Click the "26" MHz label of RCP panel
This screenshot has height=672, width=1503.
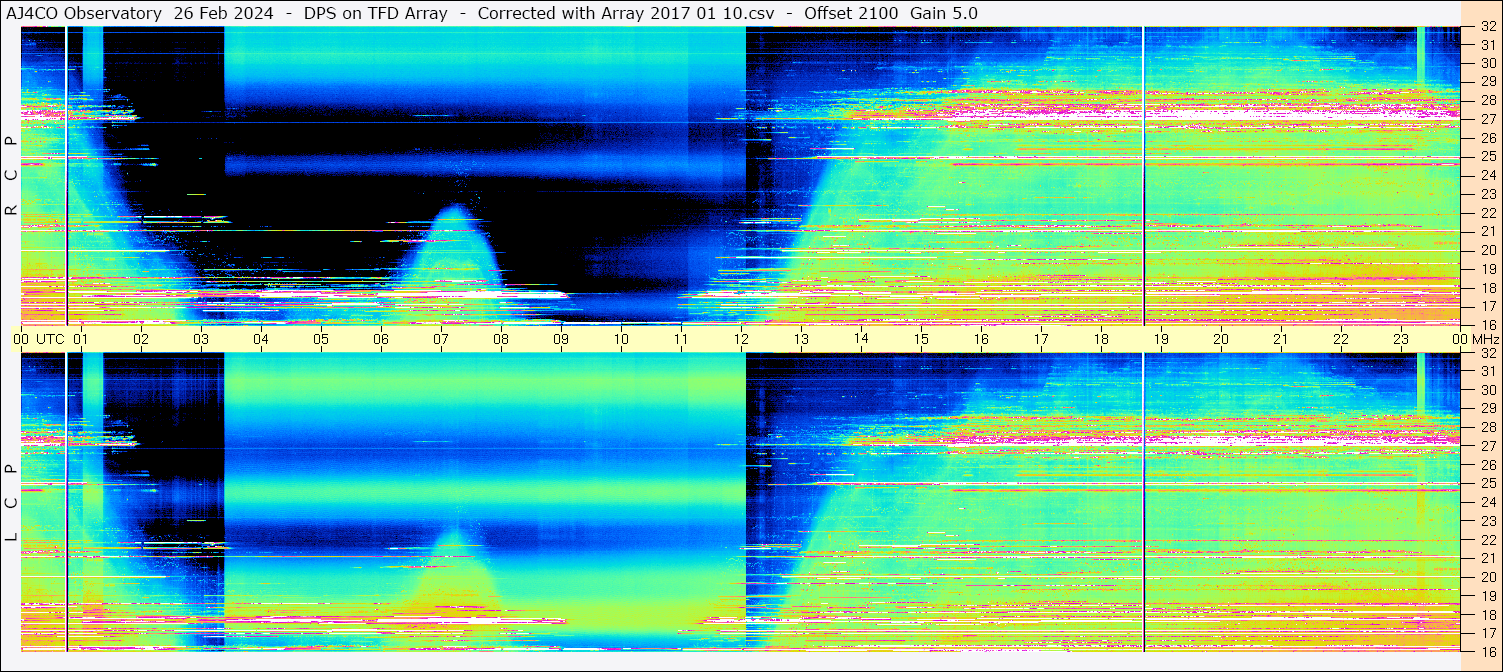tap(1487, 137)
